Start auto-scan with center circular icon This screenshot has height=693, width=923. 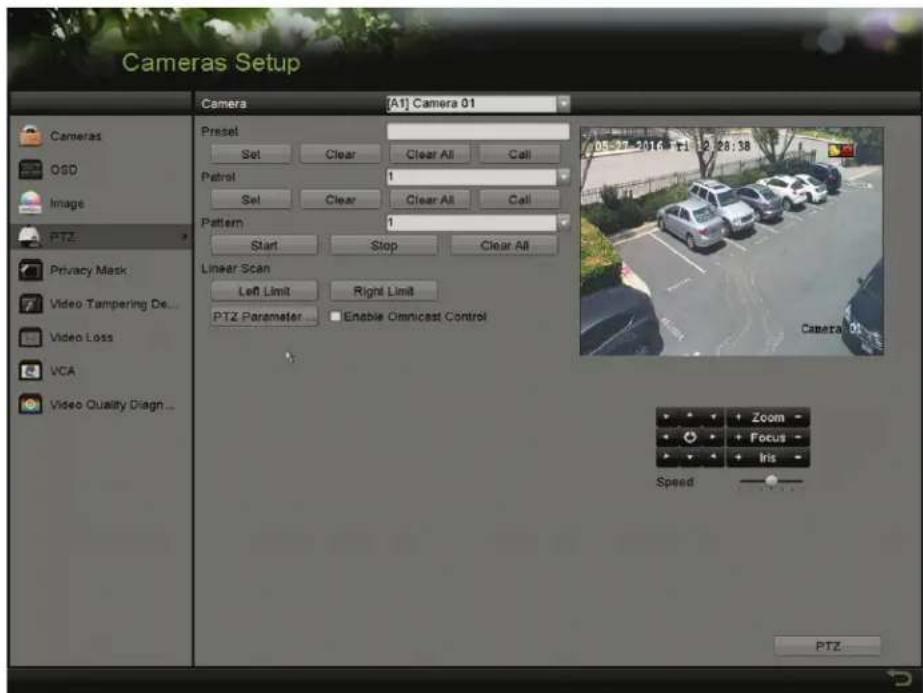coord(690,437)
